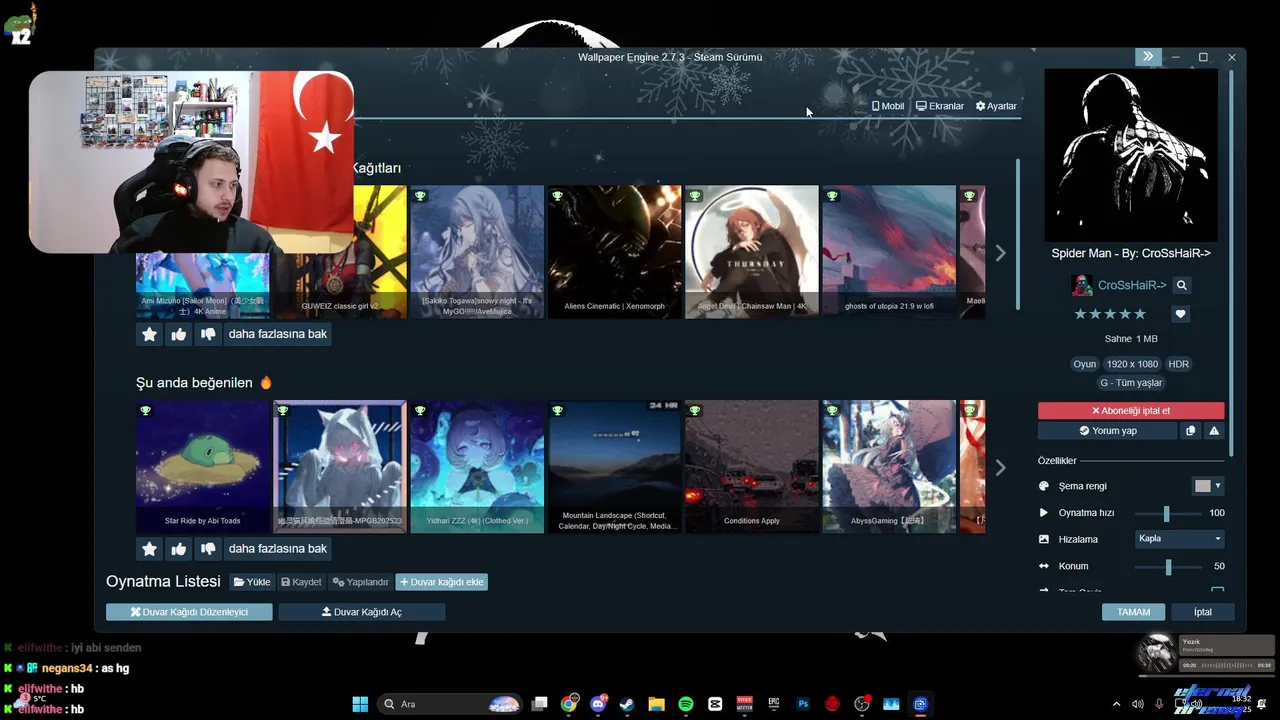This screenshot has width=1280, height=720.
Task: Click the Şema rengi gray color swatch
Action: (x=1202, y=486)
